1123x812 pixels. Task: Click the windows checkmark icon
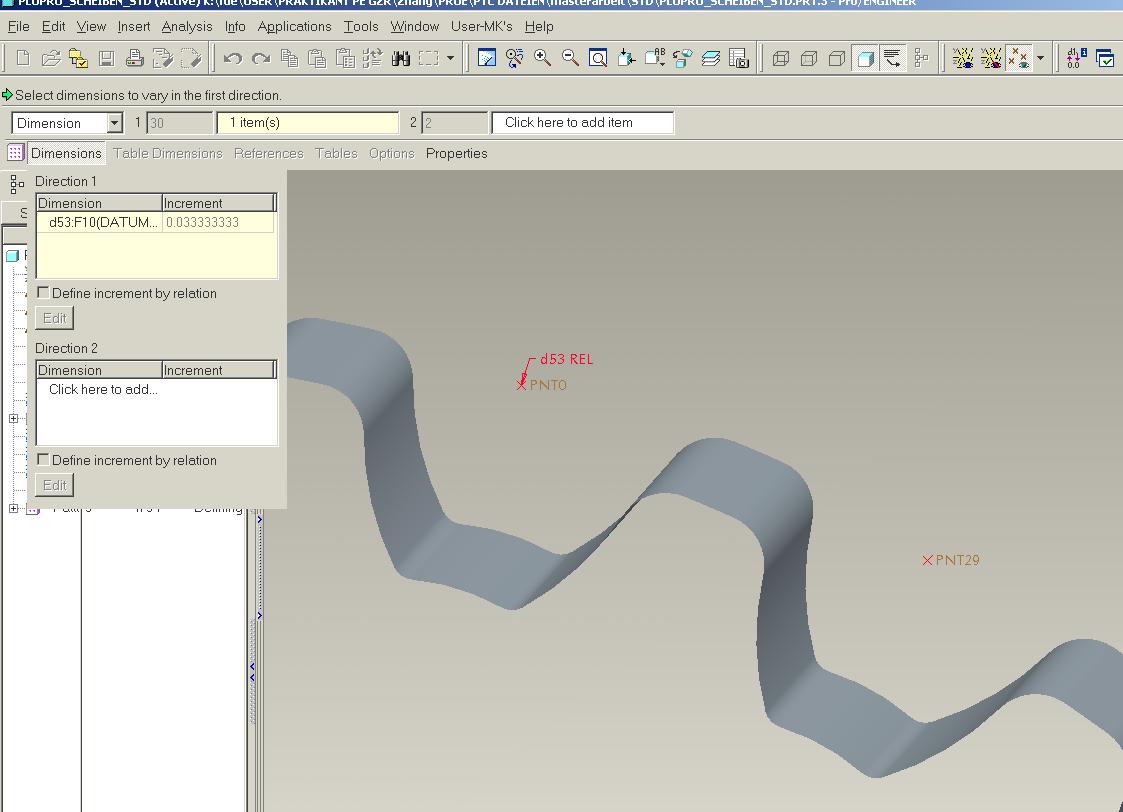pos(1104,58)
